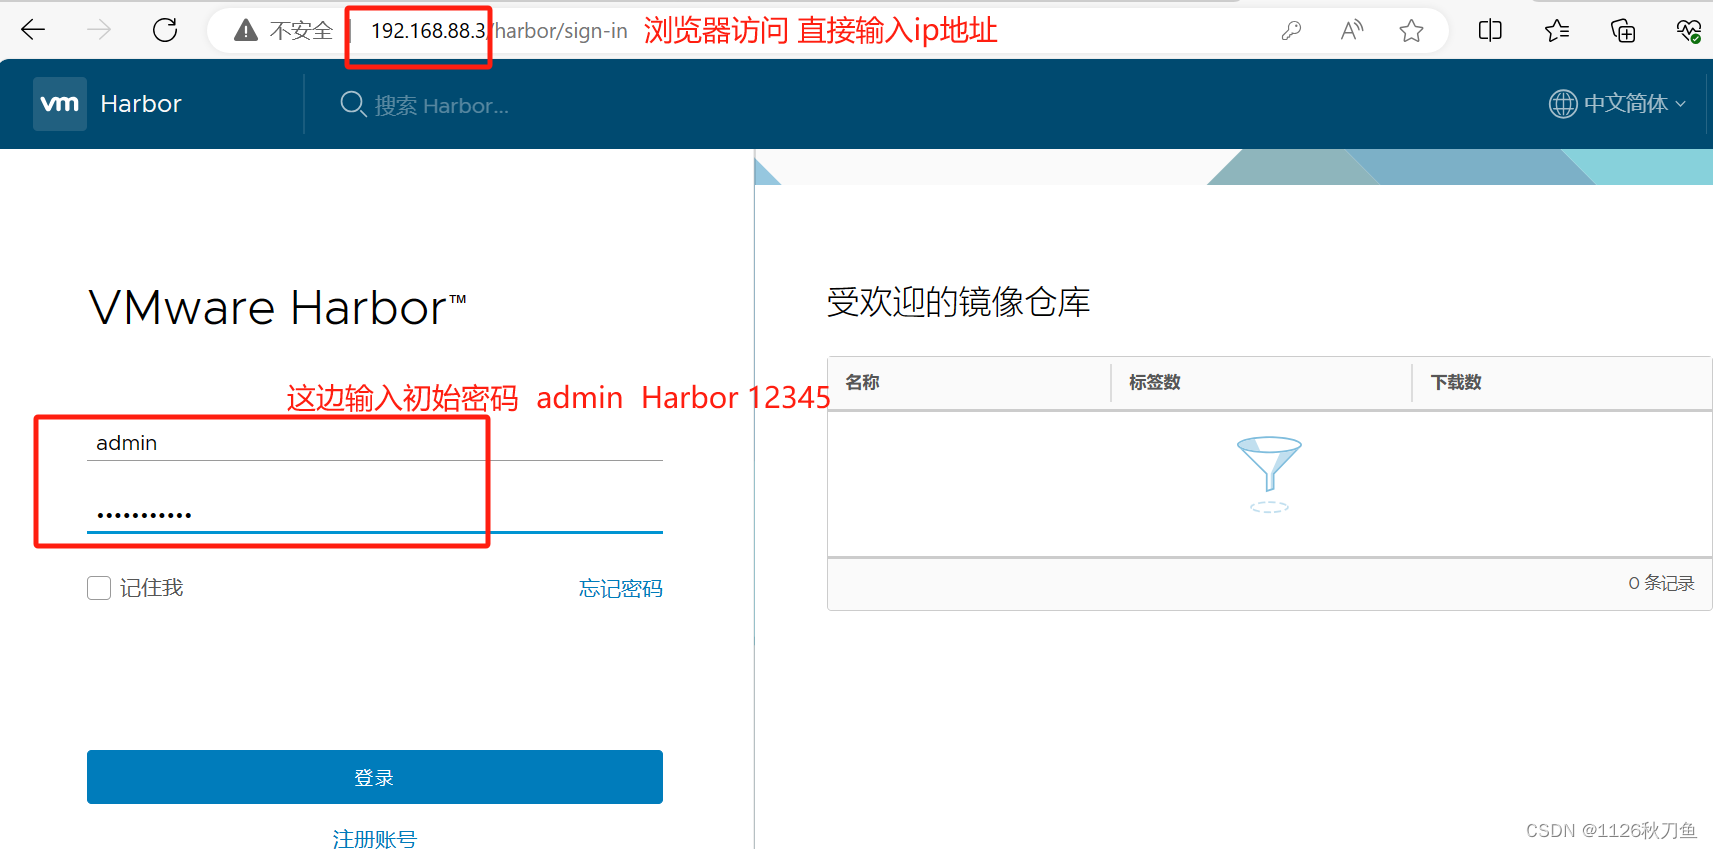The image size is (1713, 849).
Task: Sort by the 下载数 column header
Action: pyautogui.click(x=1456, y=382)
